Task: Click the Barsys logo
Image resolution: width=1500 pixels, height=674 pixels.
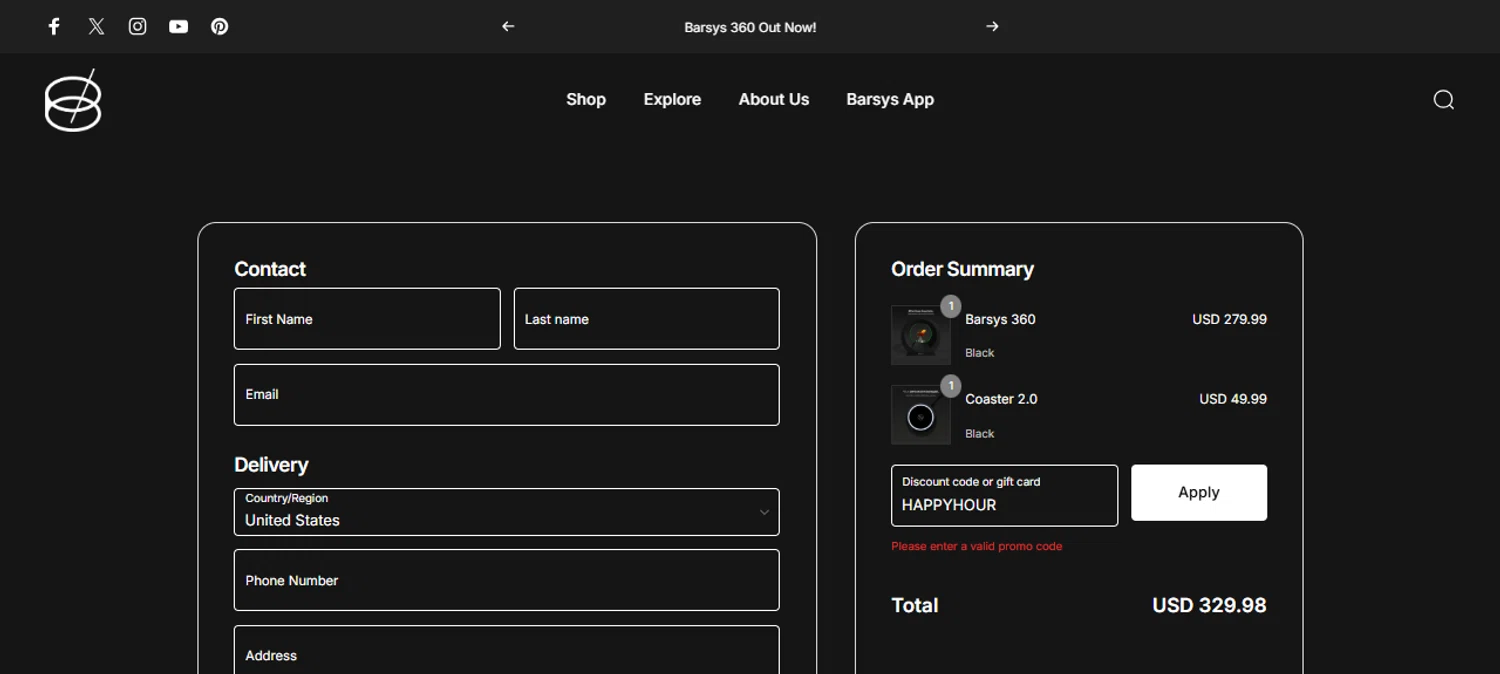Action: [x=73, y=100]
